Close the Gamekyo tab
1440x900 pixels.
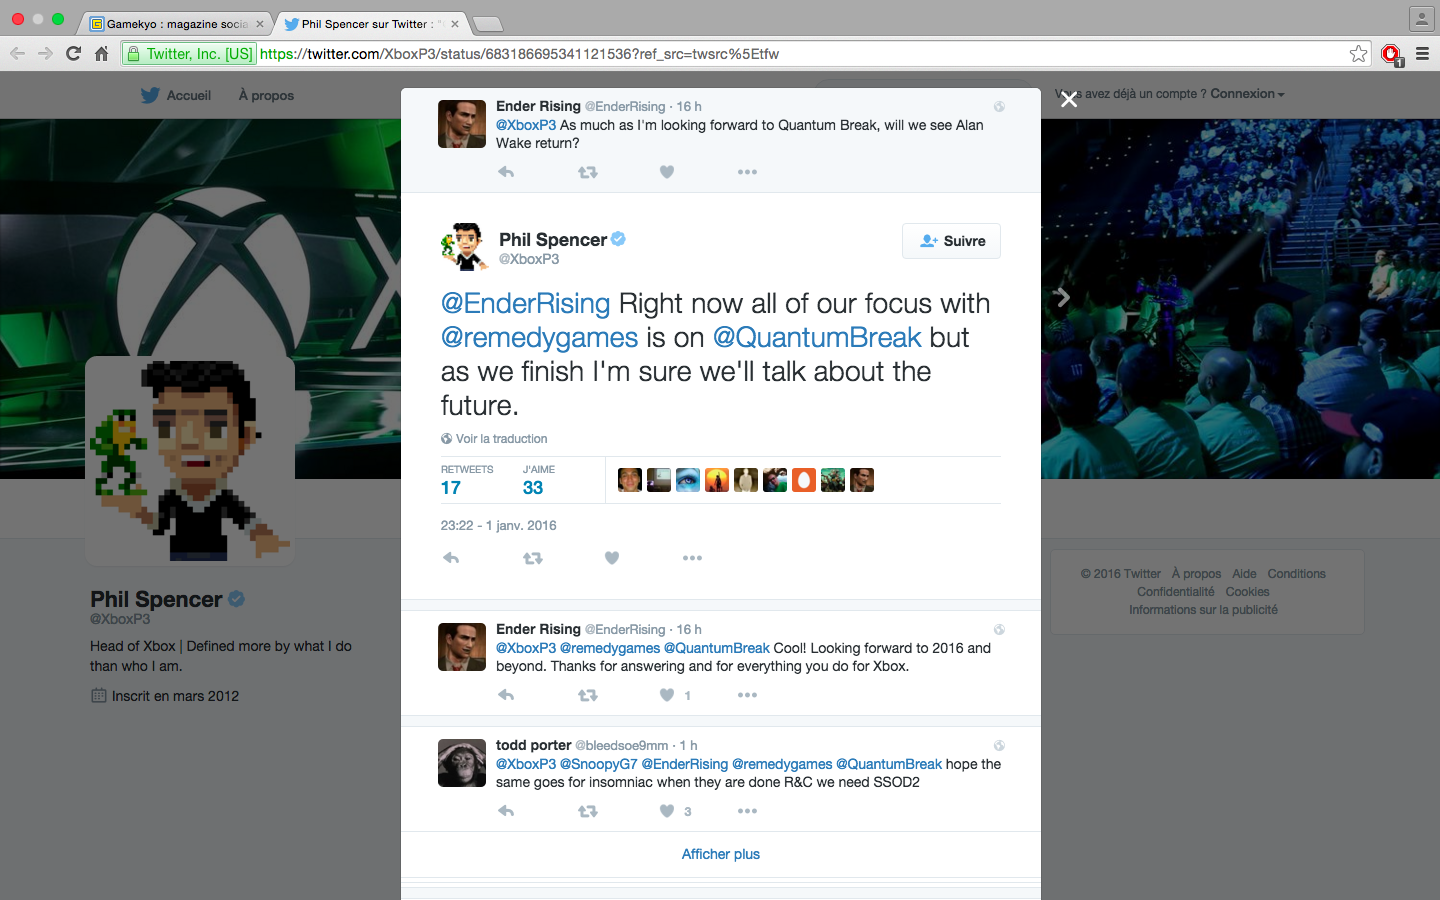coord(260,24)
